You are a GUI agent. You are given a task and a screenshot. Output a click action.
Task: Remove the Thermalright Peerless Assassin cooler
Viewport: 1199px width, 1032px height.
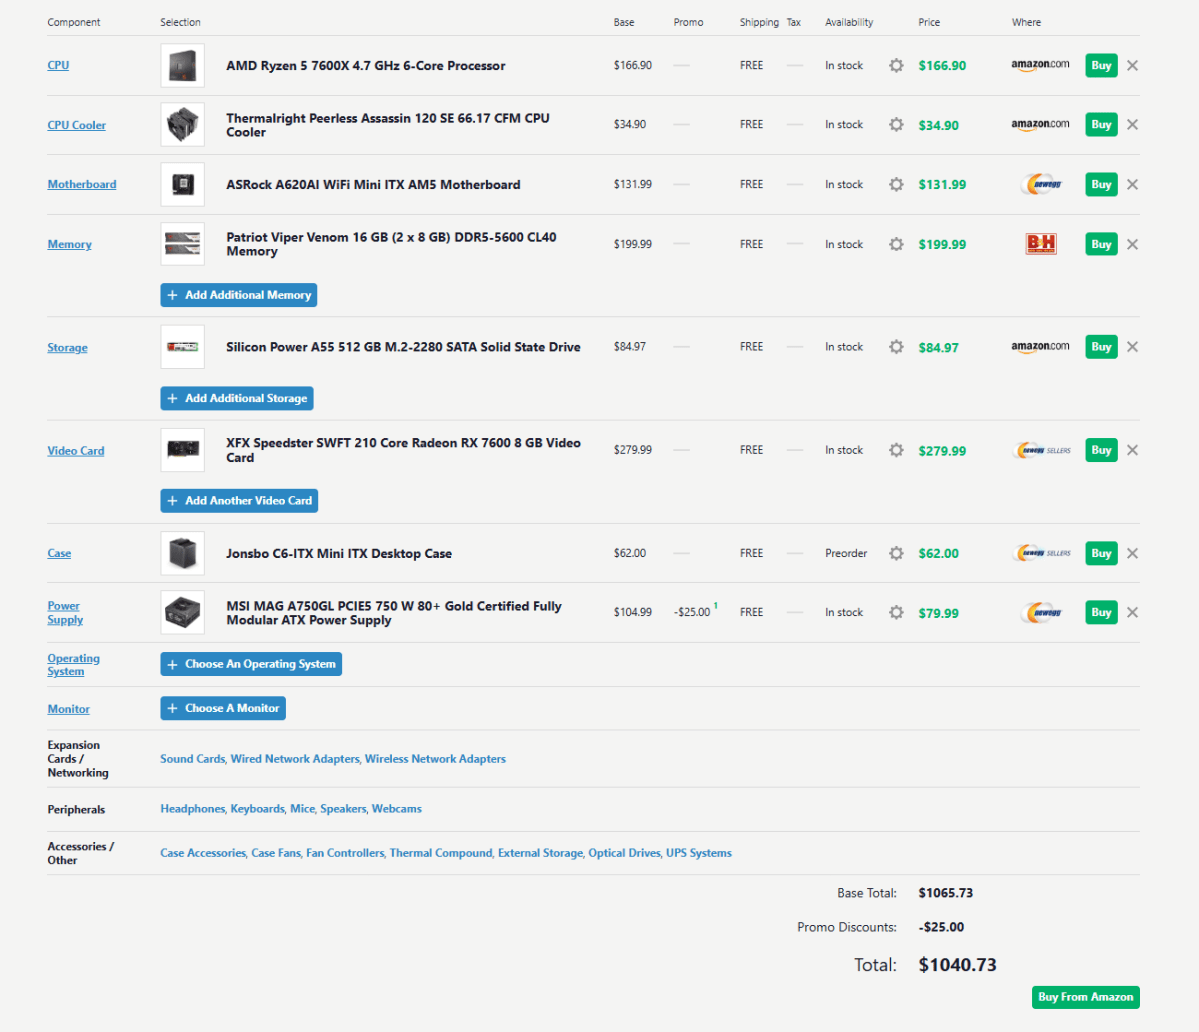1132,125
